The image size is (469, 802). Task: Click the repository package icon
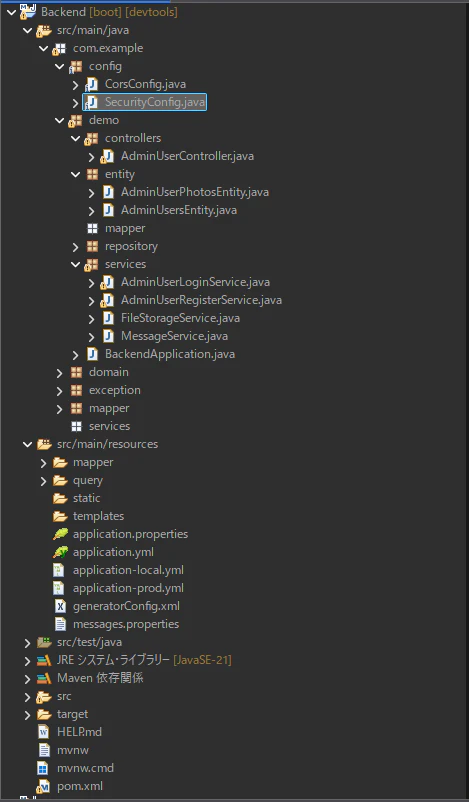[92, 247]
